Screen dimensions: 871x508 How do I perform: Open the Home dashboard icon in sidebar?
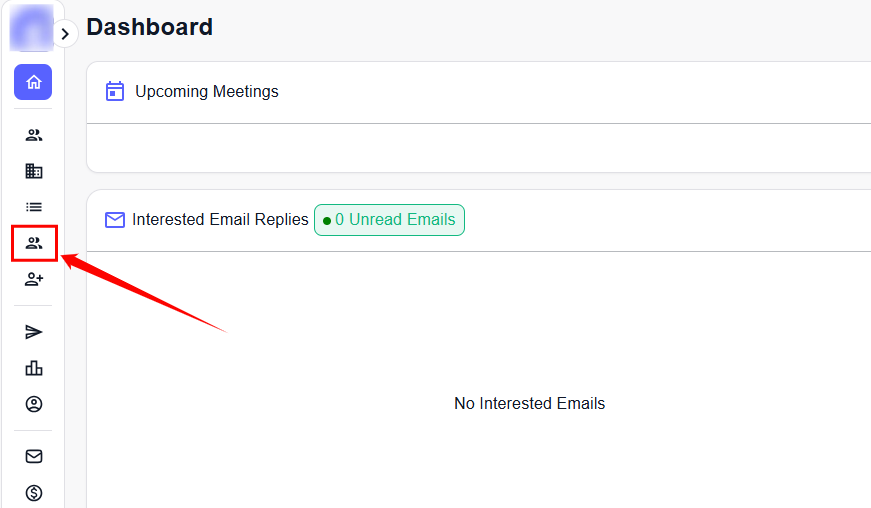[33, 82]
